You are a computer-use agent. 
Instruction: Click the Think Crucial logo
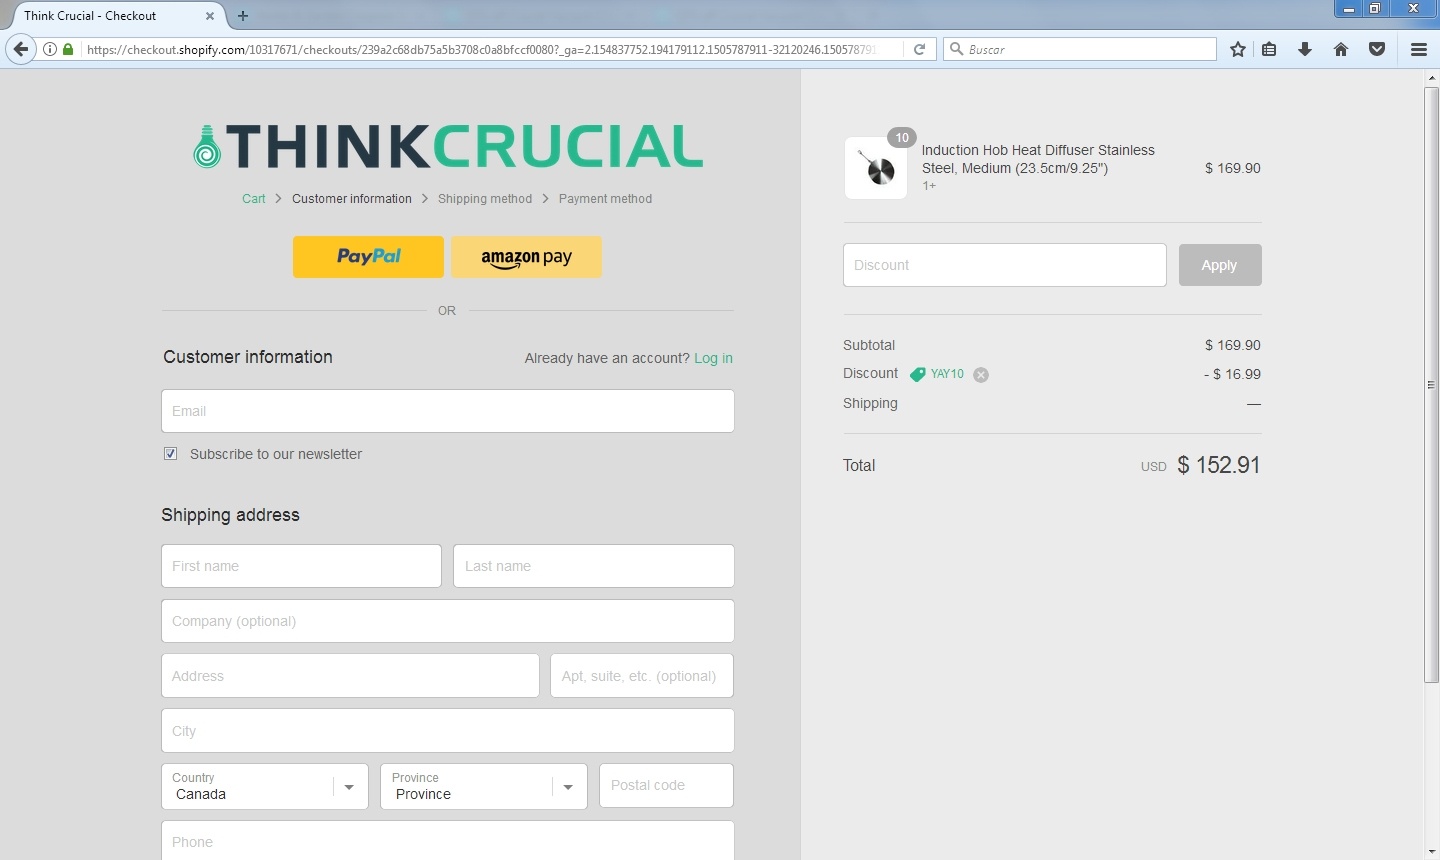447,146
